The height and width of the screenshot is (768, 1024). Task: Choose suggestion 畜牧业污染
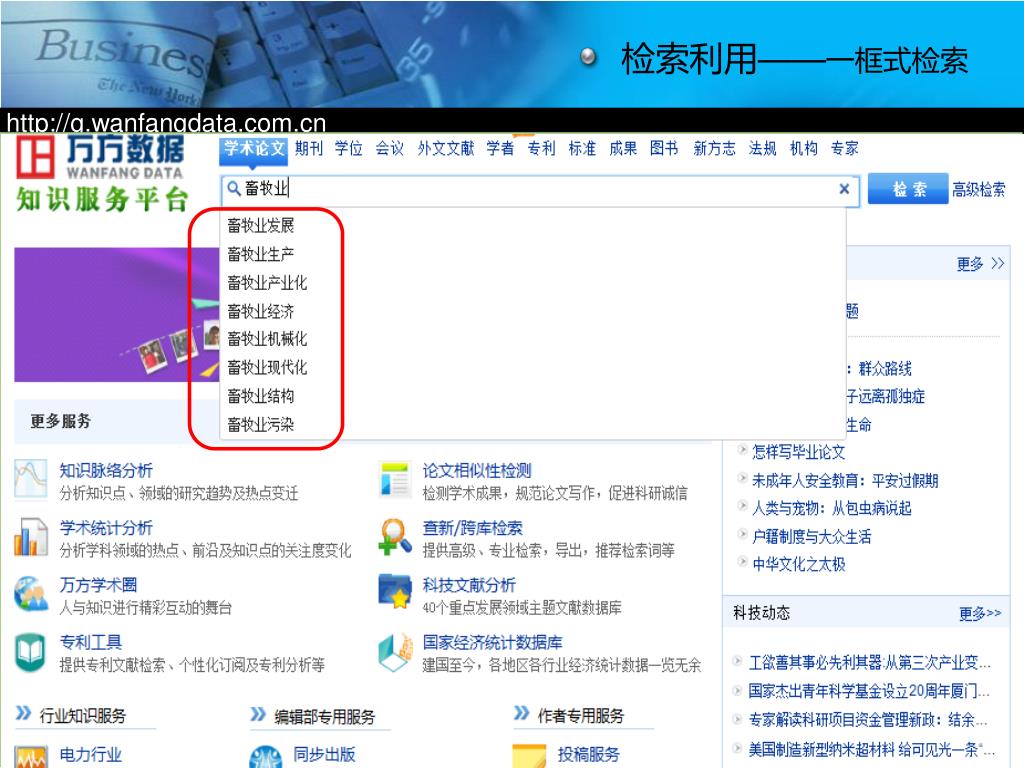point(261,424)
